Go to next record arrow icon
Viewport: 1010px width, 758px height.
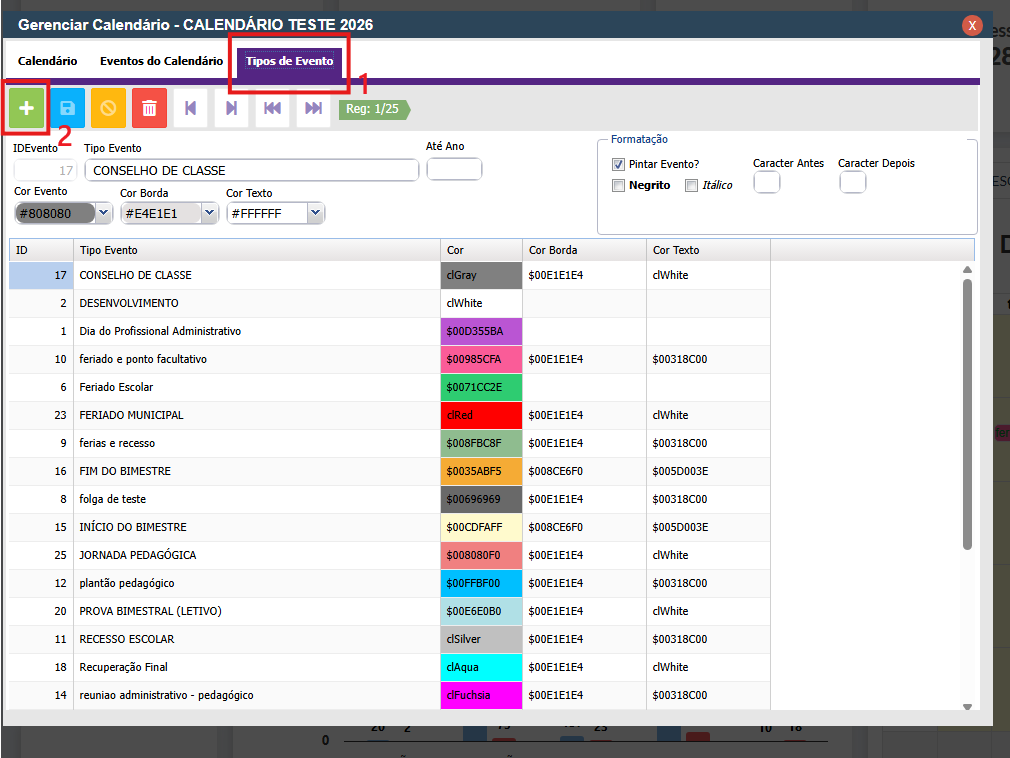click(231, 108)
